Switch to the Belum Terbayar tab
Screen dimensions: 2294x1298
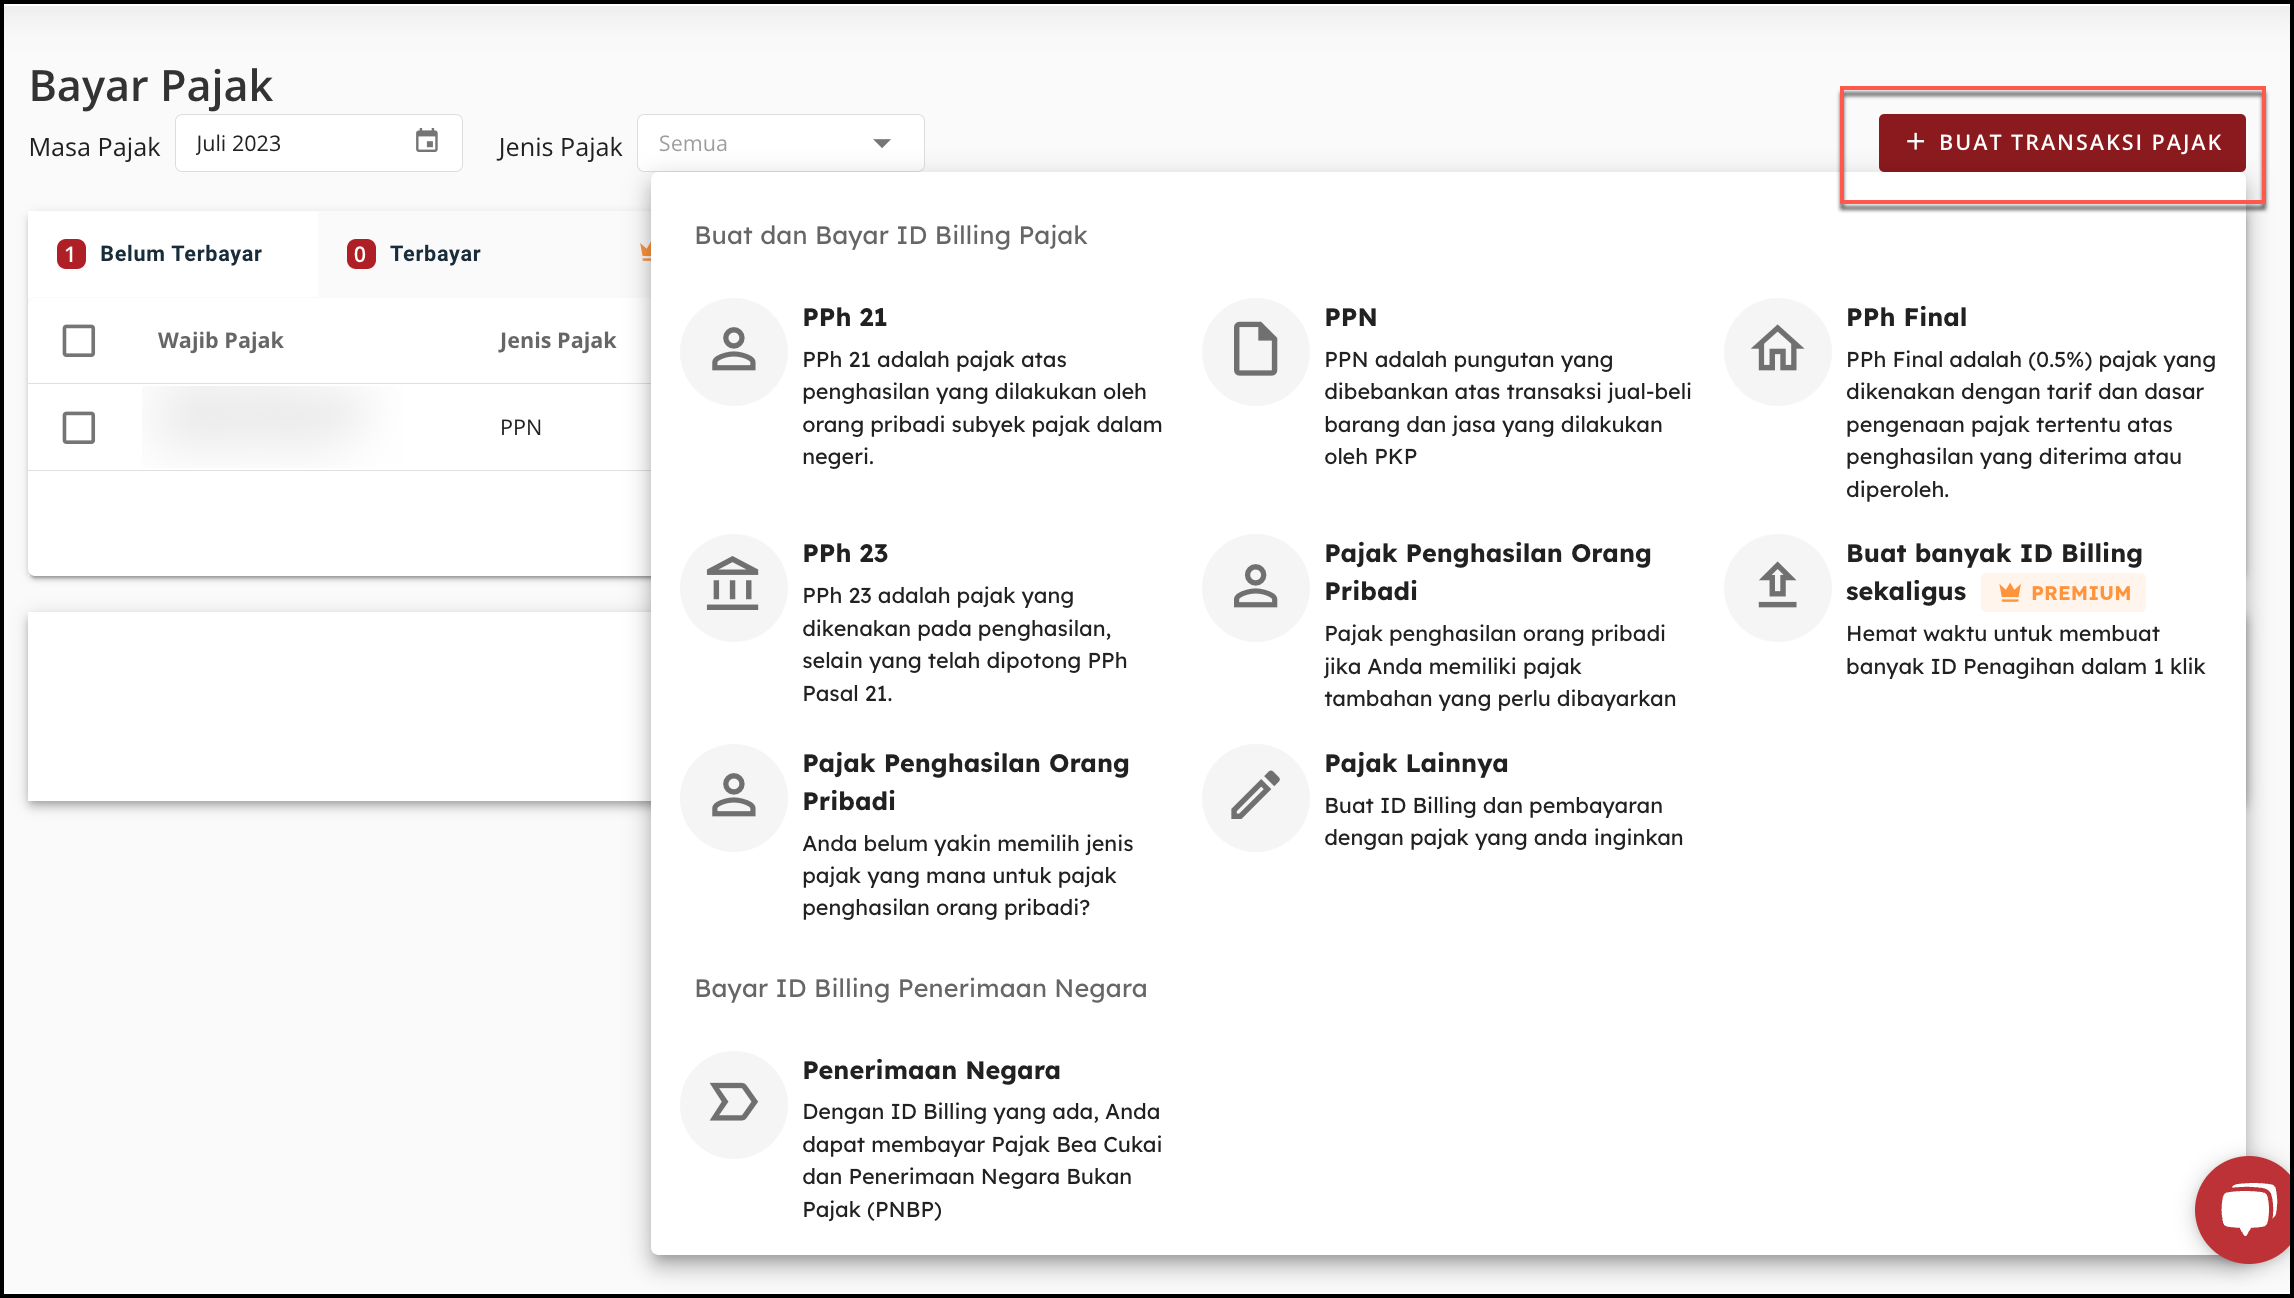(x=174, y=254)
